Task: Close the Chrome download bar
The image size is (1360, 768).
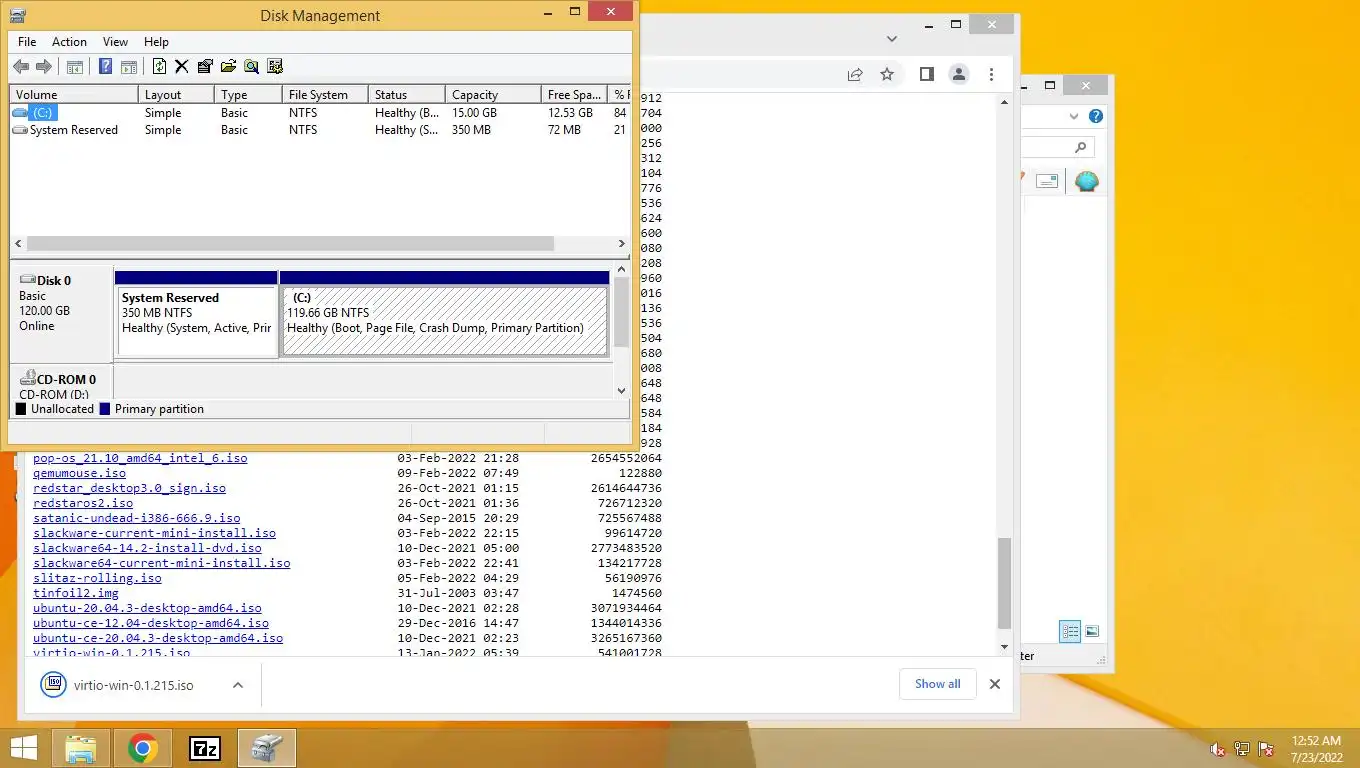Action: click(x=994, y=684)
